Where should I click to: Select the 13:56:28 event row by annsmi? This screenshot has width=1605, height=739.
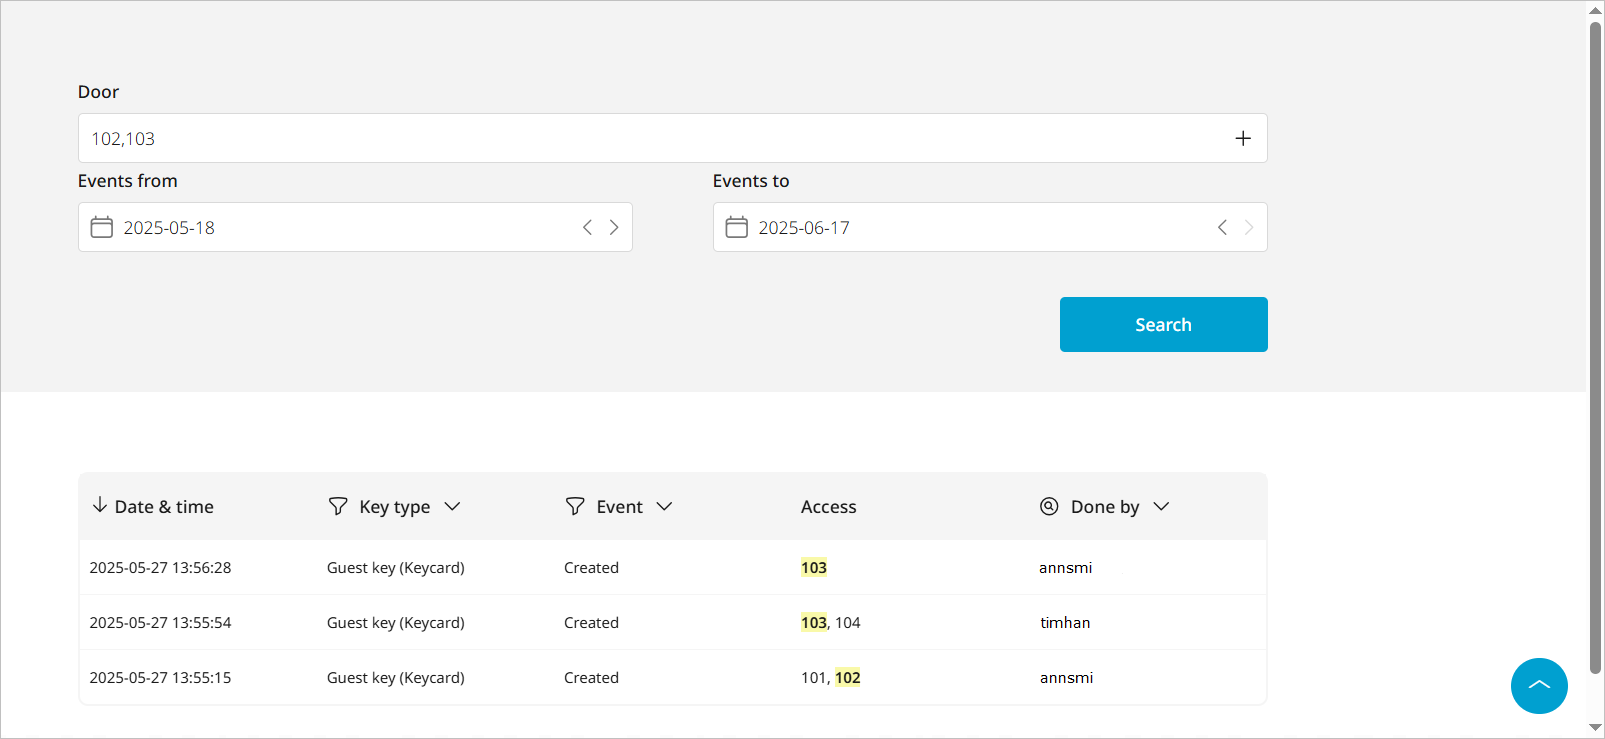pos(672,567)
